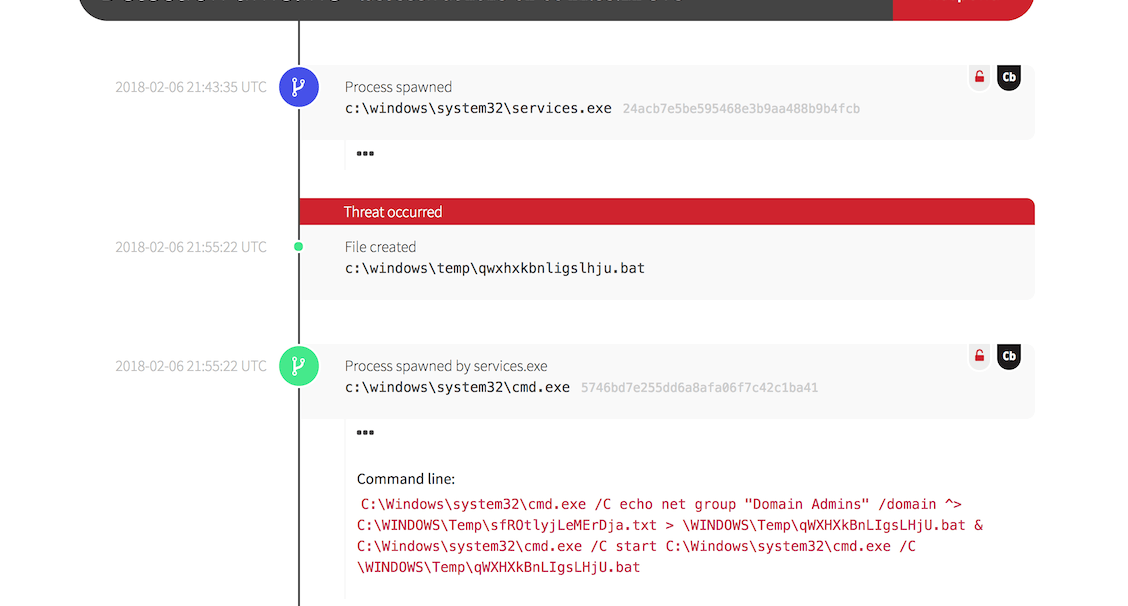Screen dimensions: 1128x606
Task: Click the created file path qwxhxkbnligslhju.bat
Action: tap(495, 268)
